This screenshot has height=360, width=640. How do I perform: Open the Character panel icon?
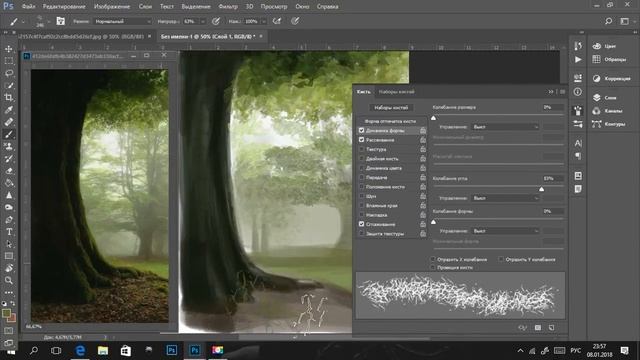(x=578, y=143)
